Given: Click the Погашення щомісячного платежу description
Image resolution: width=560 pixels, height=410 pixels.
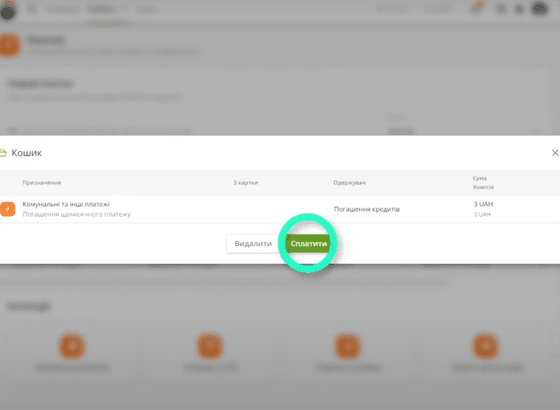Looking at the screenshot, I should (x=76, y=214).
